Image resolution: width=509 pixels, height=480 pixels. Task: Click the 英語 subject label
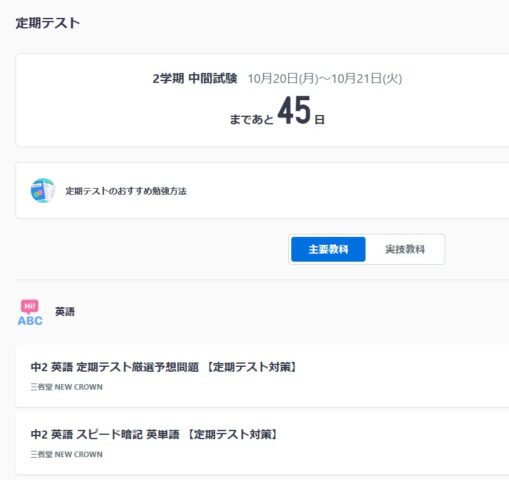coord(65,312)
